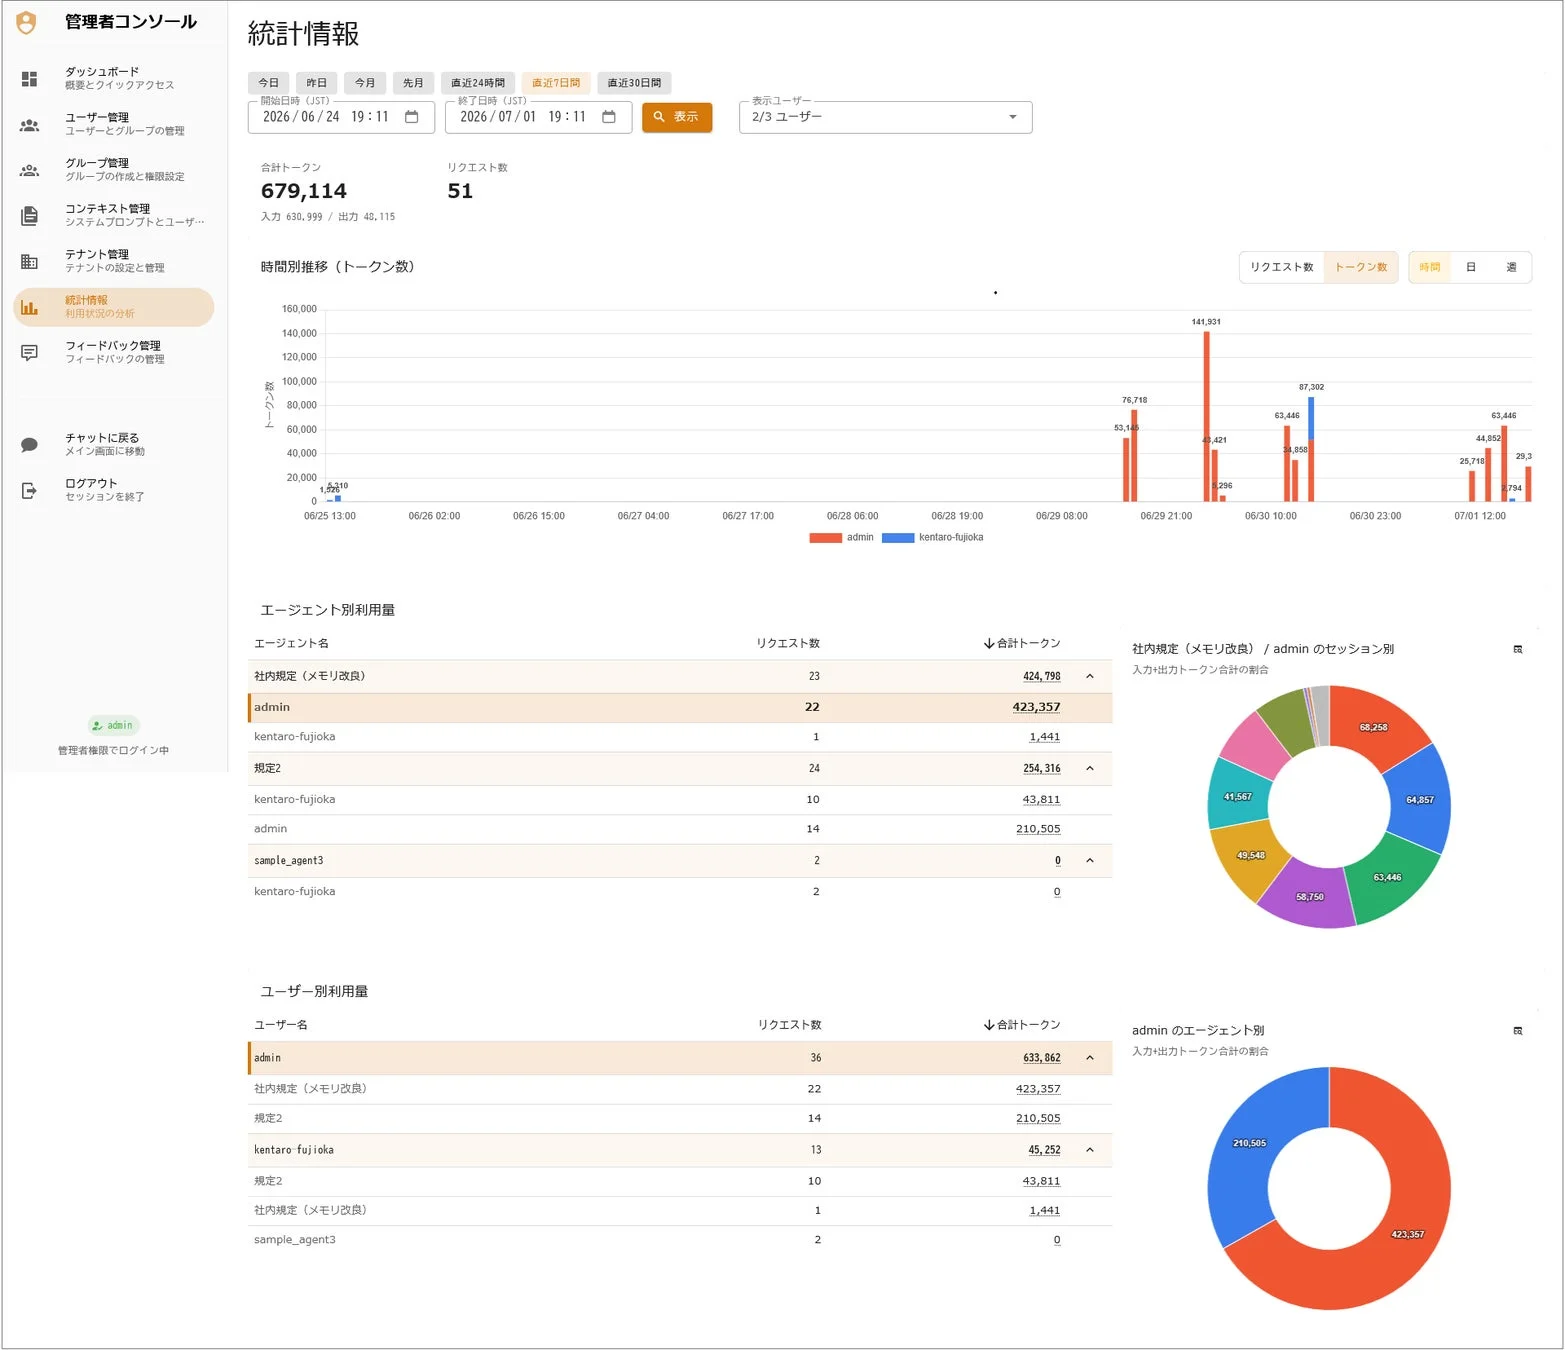1565x1350 pixels.
Task: Open the コンテキスト管理 document icon
Action: (x=29, y=215)
